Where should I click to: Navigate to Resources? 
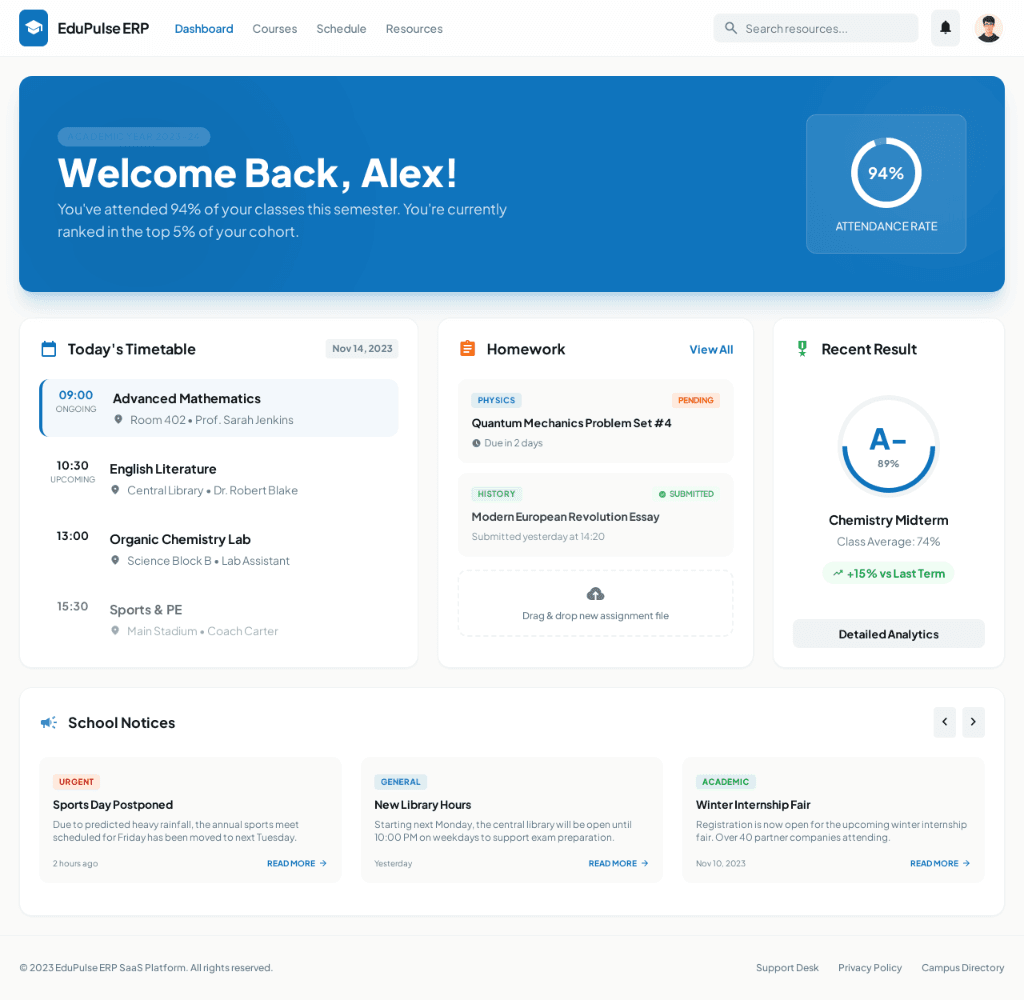(414, 28)
